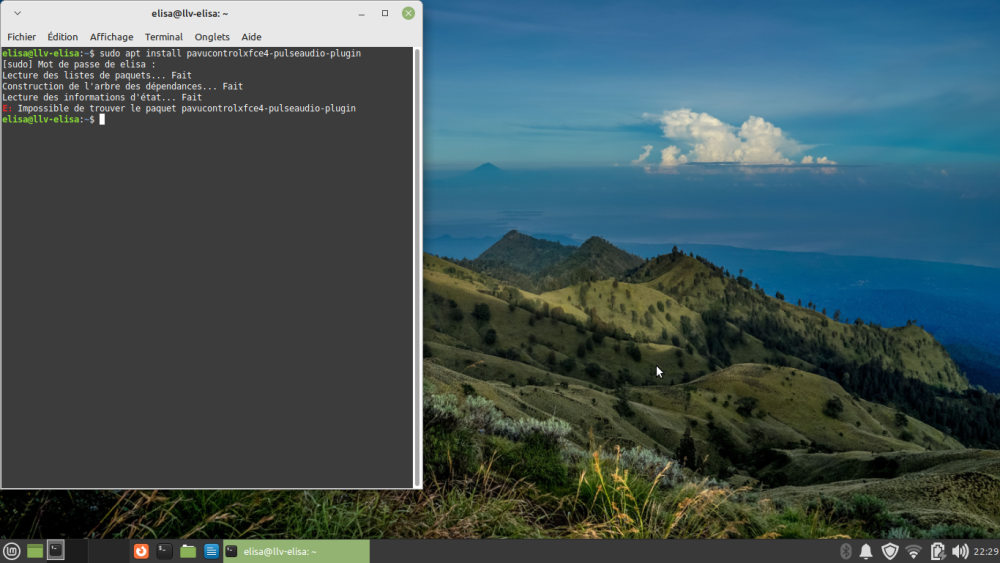Click the elisa@llv-elisa taskbar window button

(295, 551)
